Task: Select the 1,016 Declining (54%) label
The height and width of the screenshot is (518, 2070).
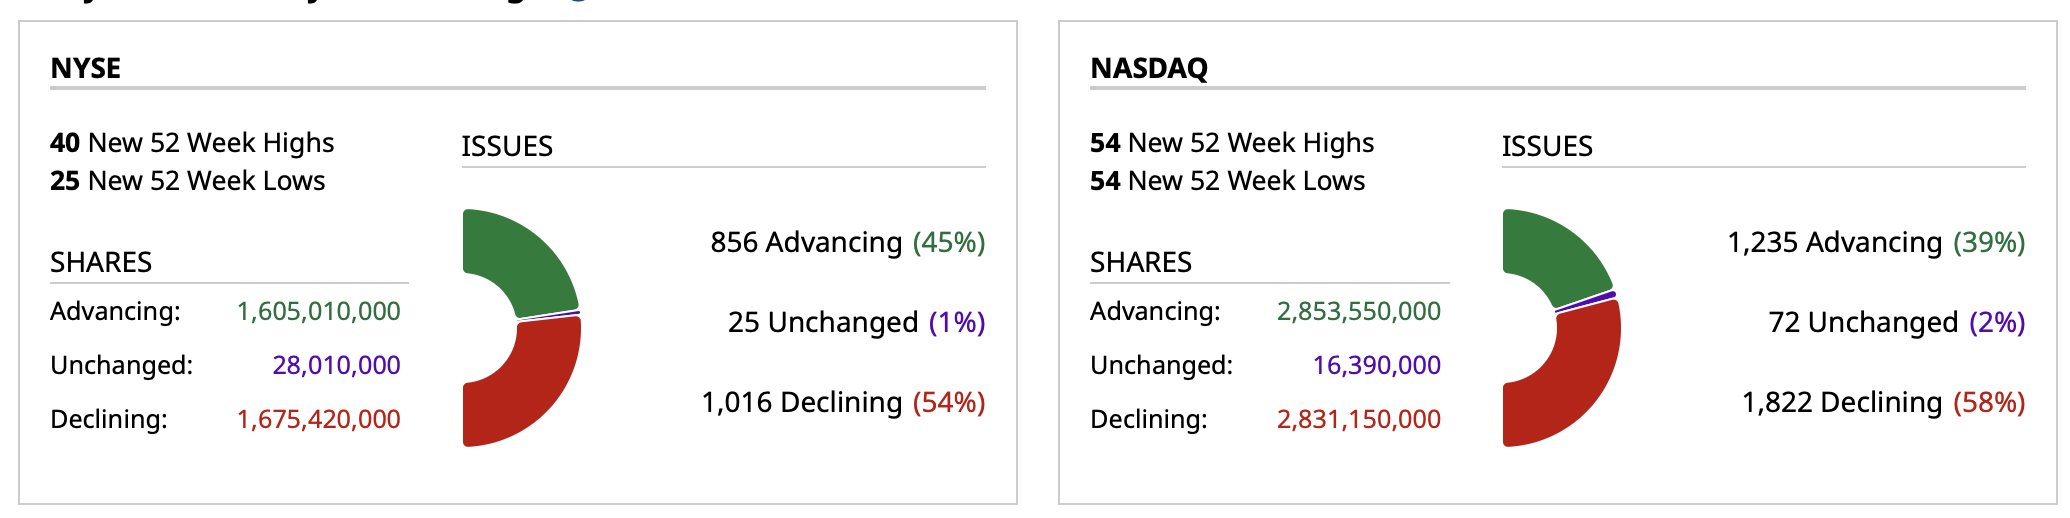Action: click(x=843, y=402)
